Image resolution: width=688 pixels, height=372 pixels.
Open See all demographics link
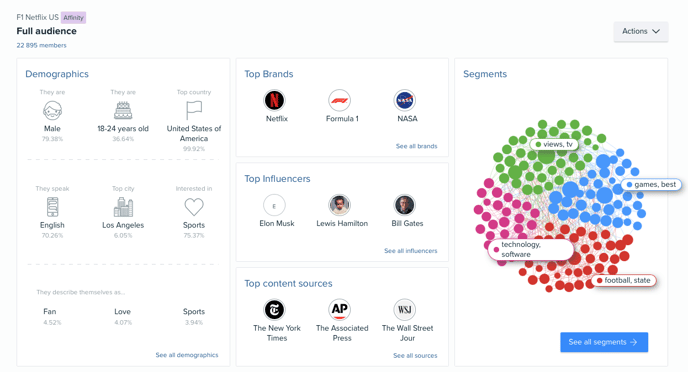tap(187, 355)
